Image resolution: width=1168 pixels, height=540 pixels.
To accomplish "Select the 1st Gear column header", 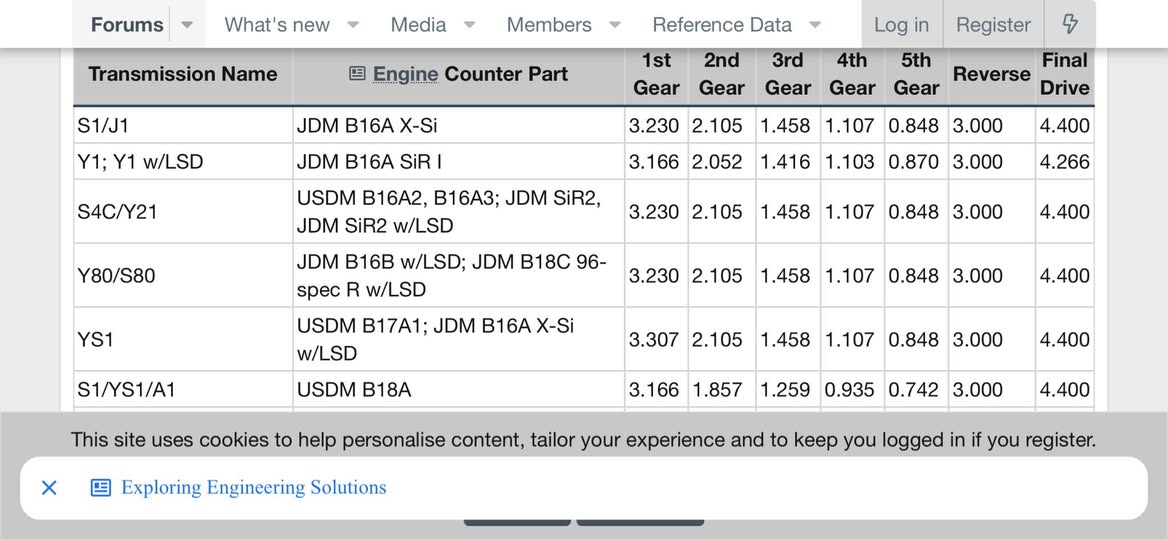I will point(656,74).
